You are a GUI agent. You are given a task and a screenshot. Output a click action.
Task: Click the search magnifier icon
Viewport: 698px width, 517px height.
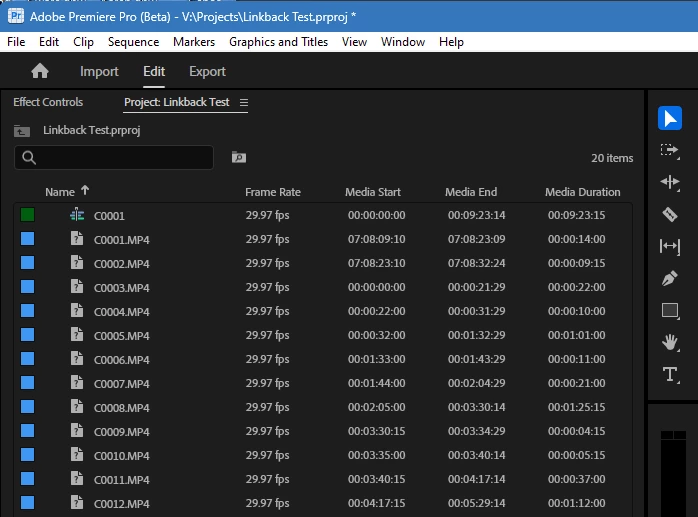point(29,158)
